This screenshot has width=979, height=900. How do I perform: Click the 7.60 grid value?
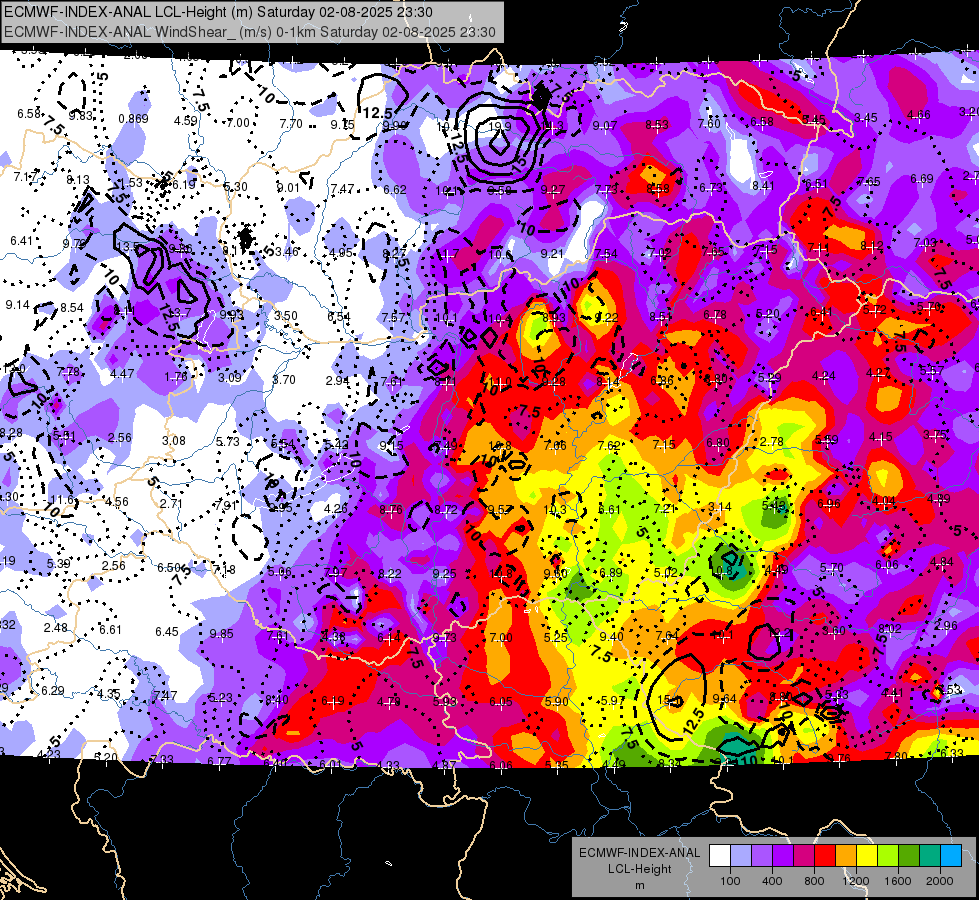pyautogui.click(x=709, y=124)
